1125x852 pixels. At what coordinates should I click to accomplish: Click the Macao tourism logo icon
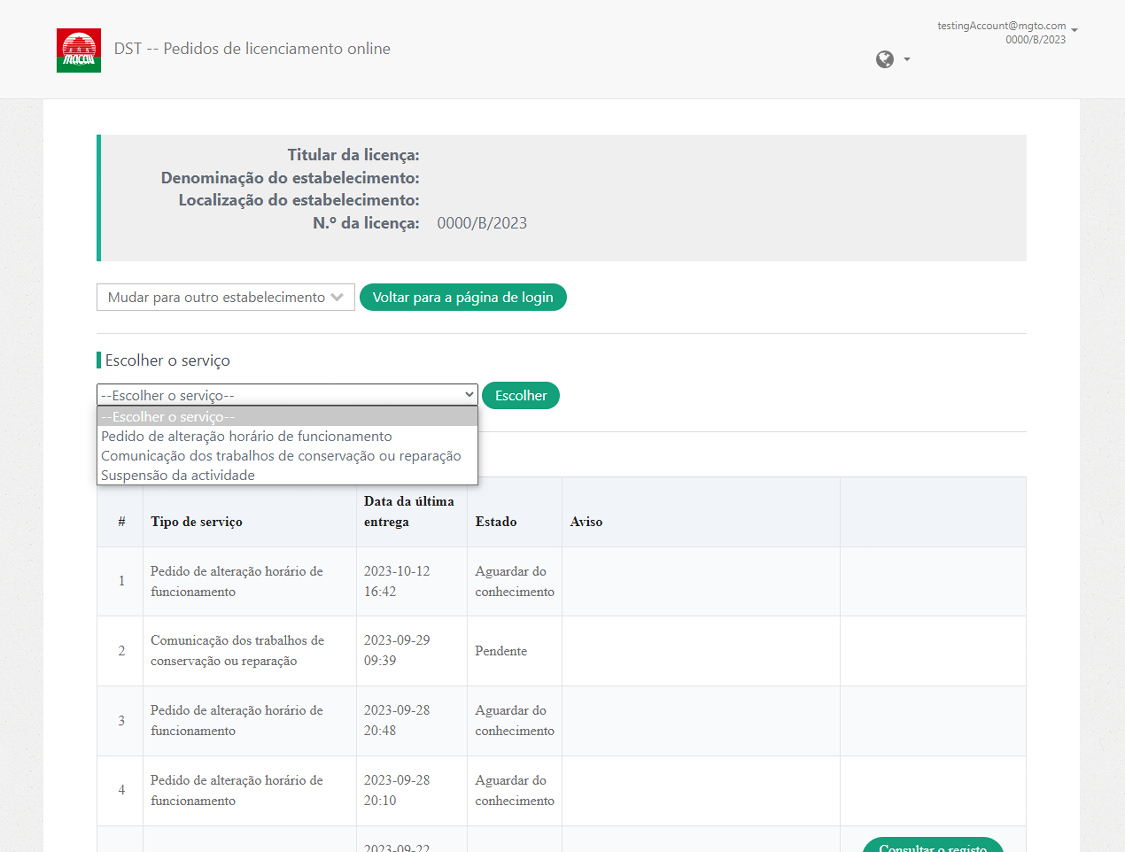point(79,50)
